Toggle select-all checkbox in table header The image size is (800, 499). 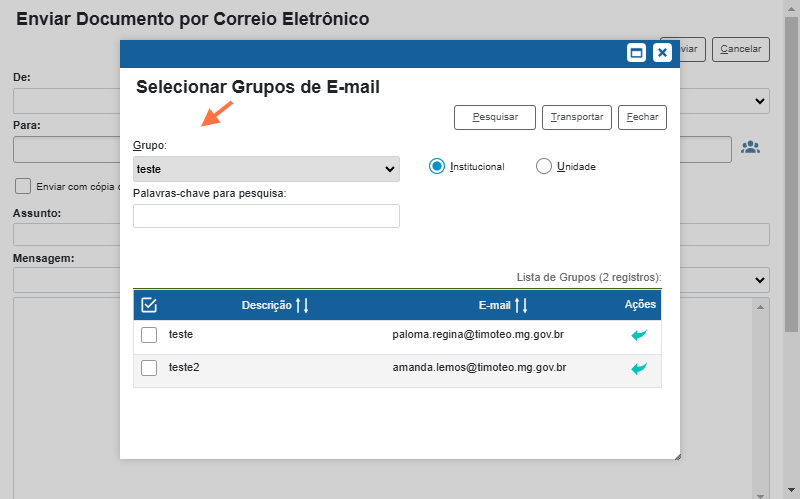(149, 305)
